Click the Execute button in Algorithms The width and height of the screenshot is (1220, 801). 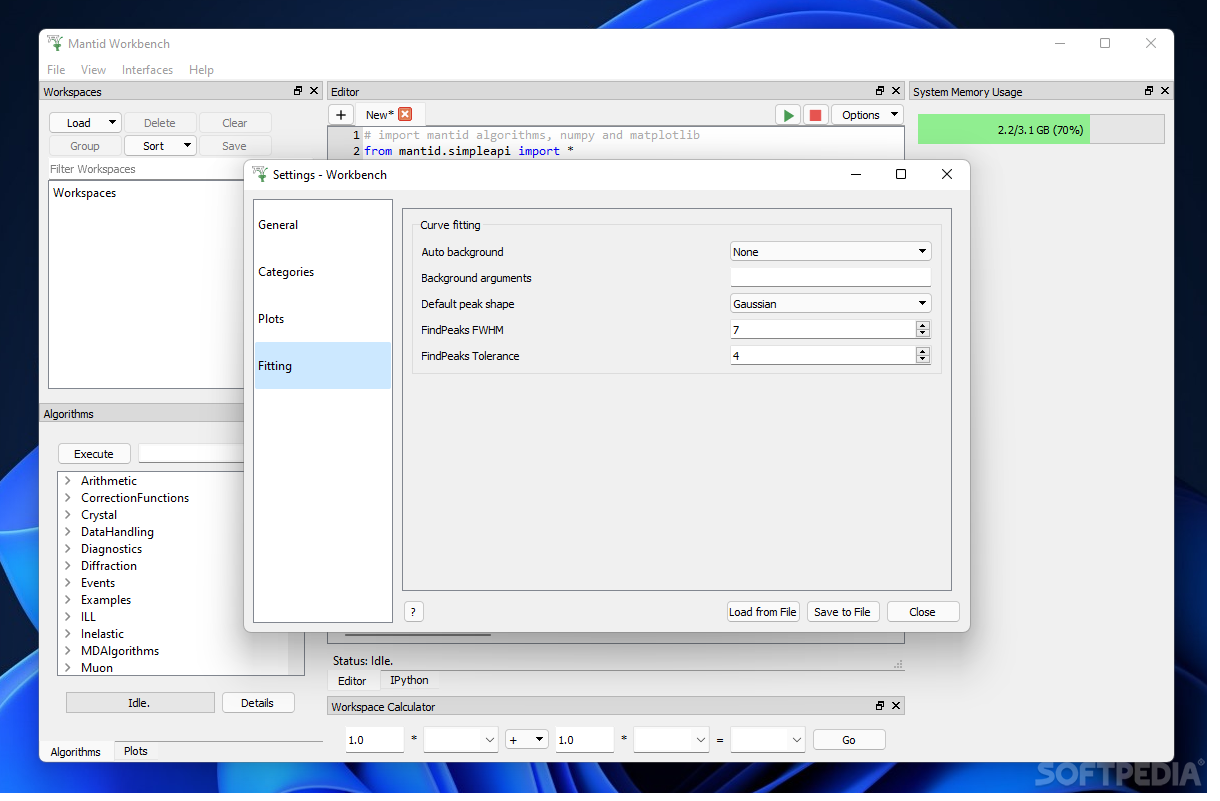(x=94, y=454)
